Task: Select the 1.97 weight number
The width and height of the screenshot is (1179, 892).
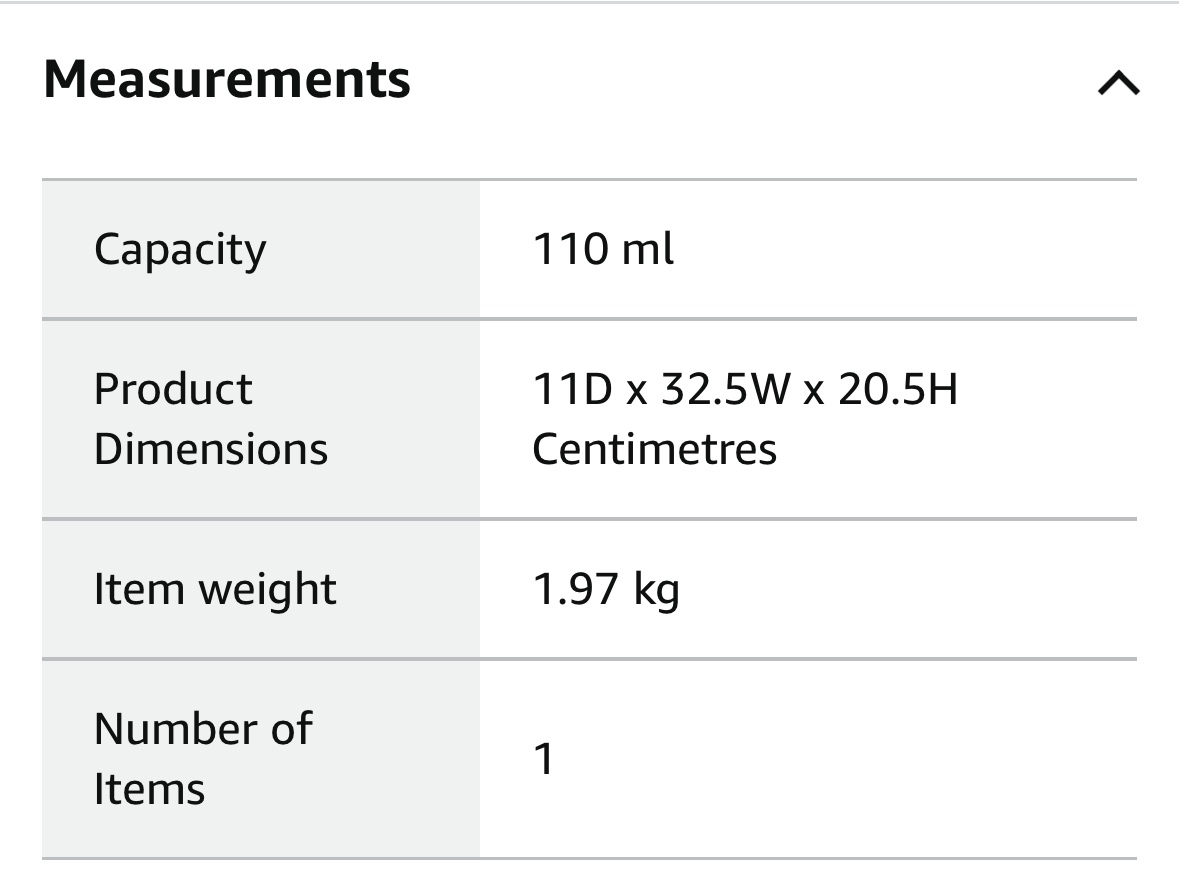Action: pyautogui.click(x=576, y=589)
